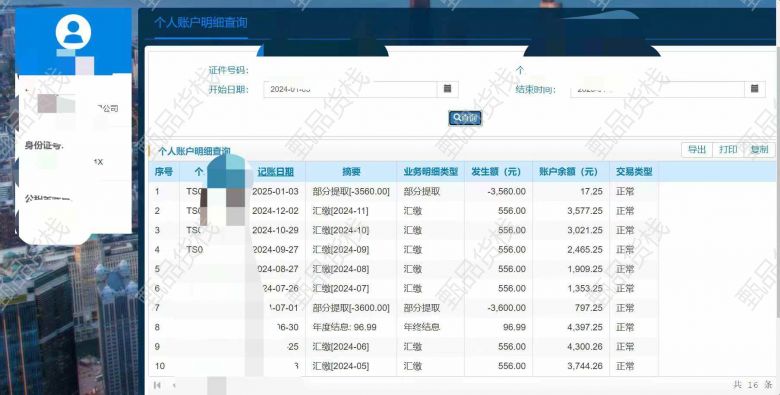Select the 个人账户明细查询 tab

click(x=200, y=23)
